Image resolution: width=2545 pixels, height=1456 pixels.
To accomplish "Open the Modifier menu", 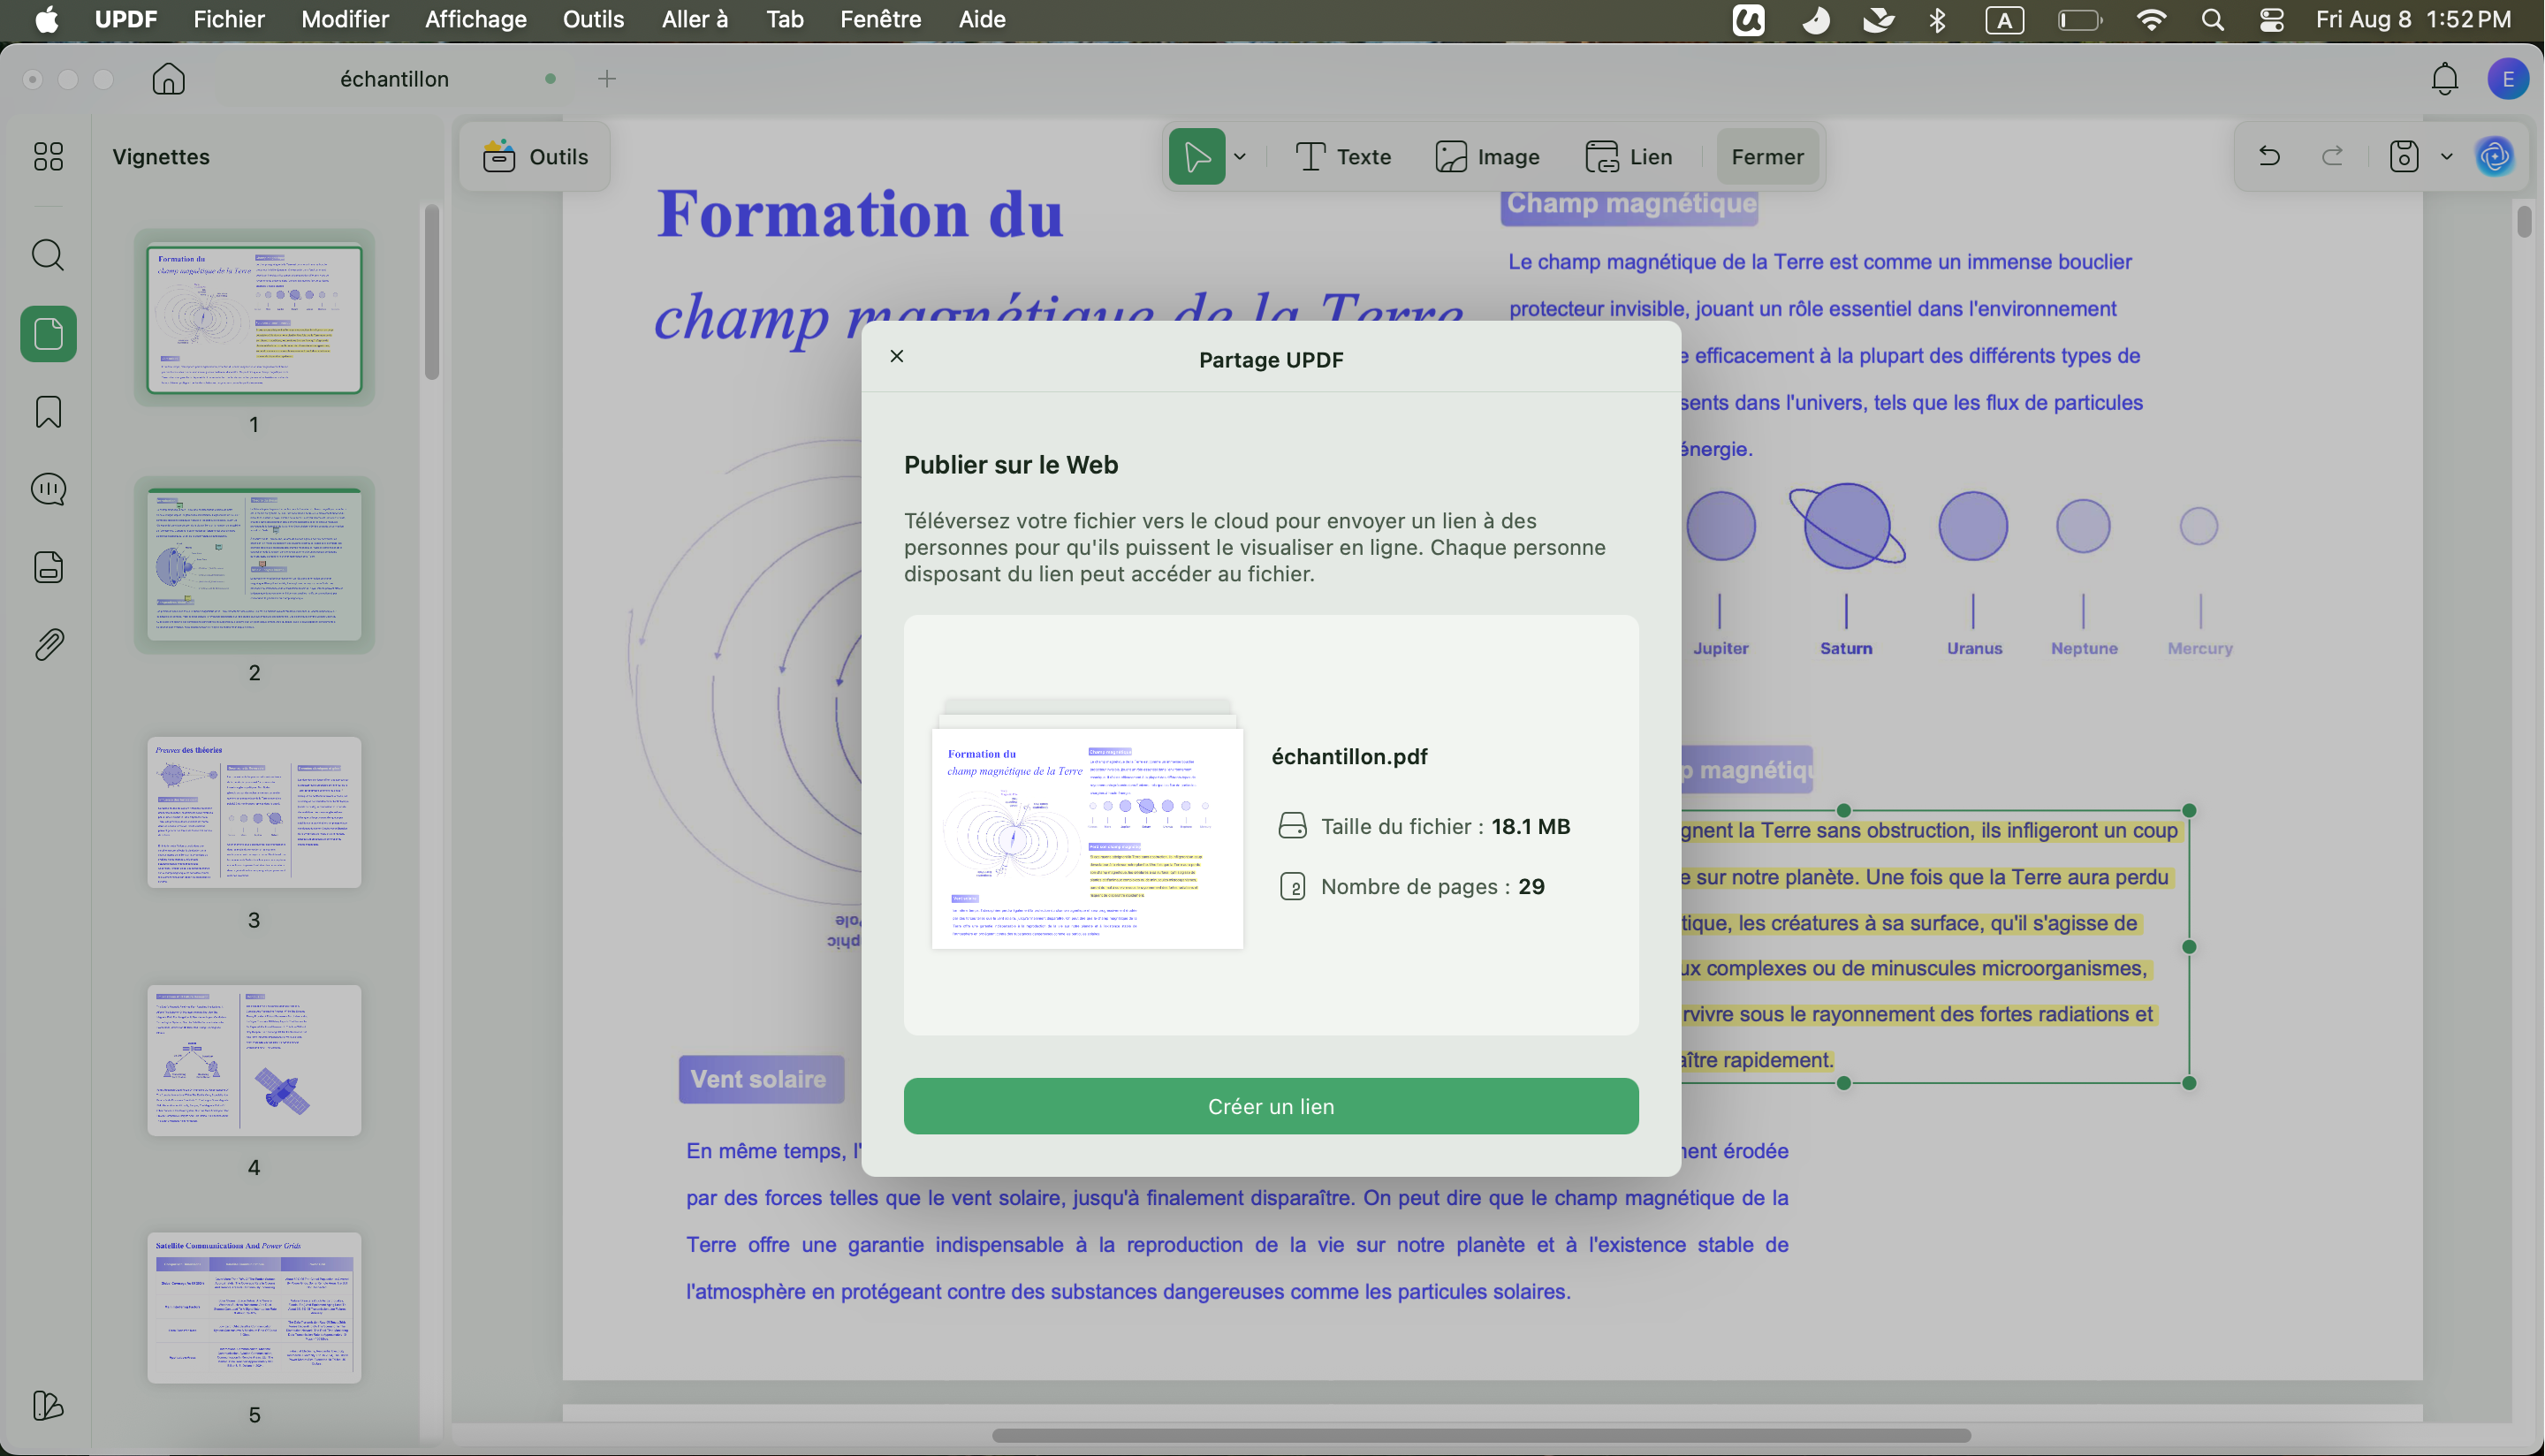I will [345, 19].
